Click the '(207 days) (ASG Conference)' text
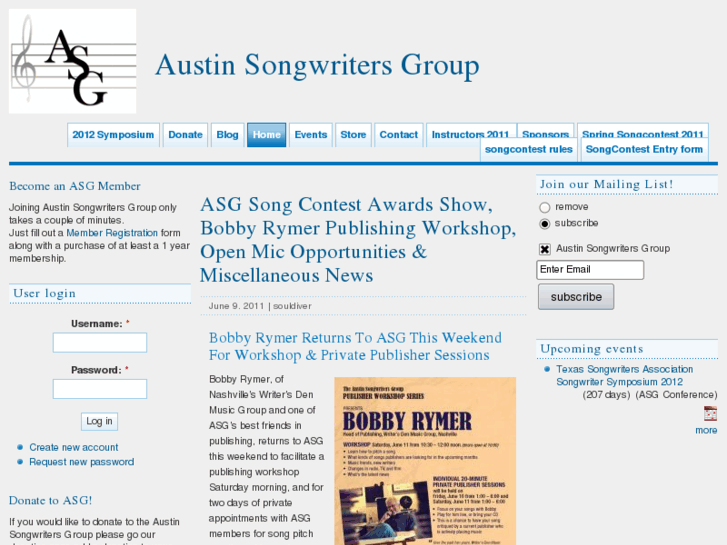727x545 pixels. click(650, 395)
